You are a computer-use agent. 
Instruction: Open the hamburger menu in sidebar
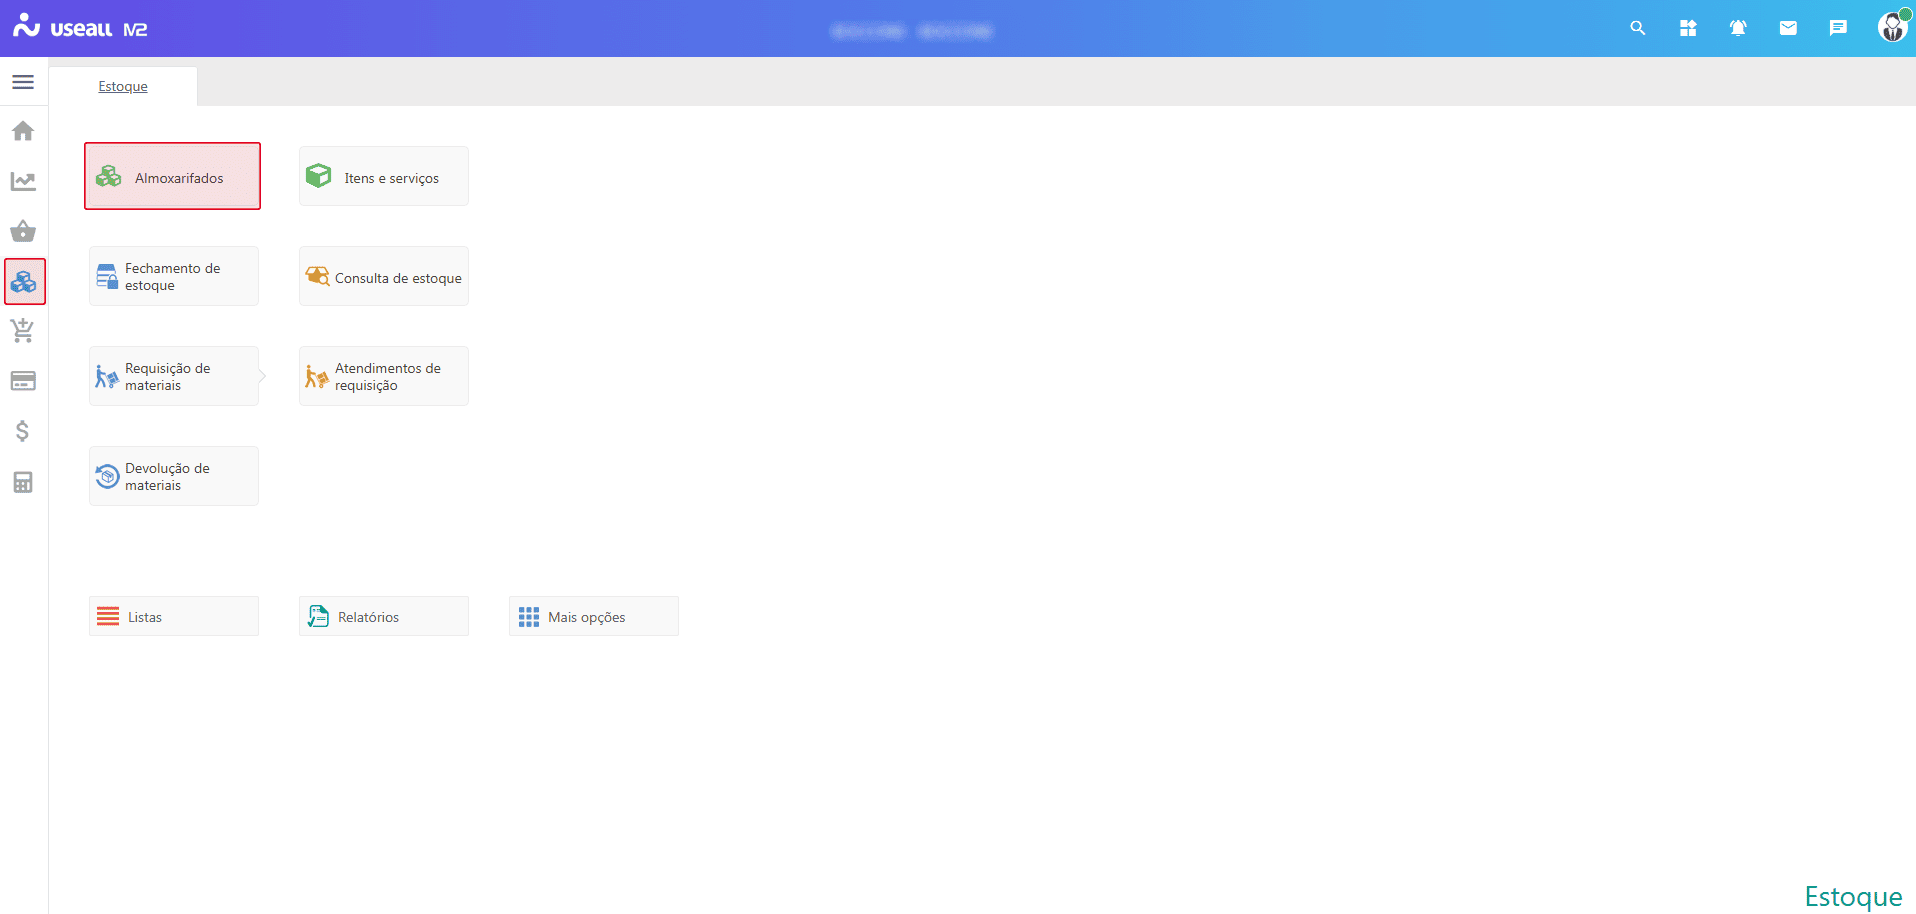coord(23,82)
